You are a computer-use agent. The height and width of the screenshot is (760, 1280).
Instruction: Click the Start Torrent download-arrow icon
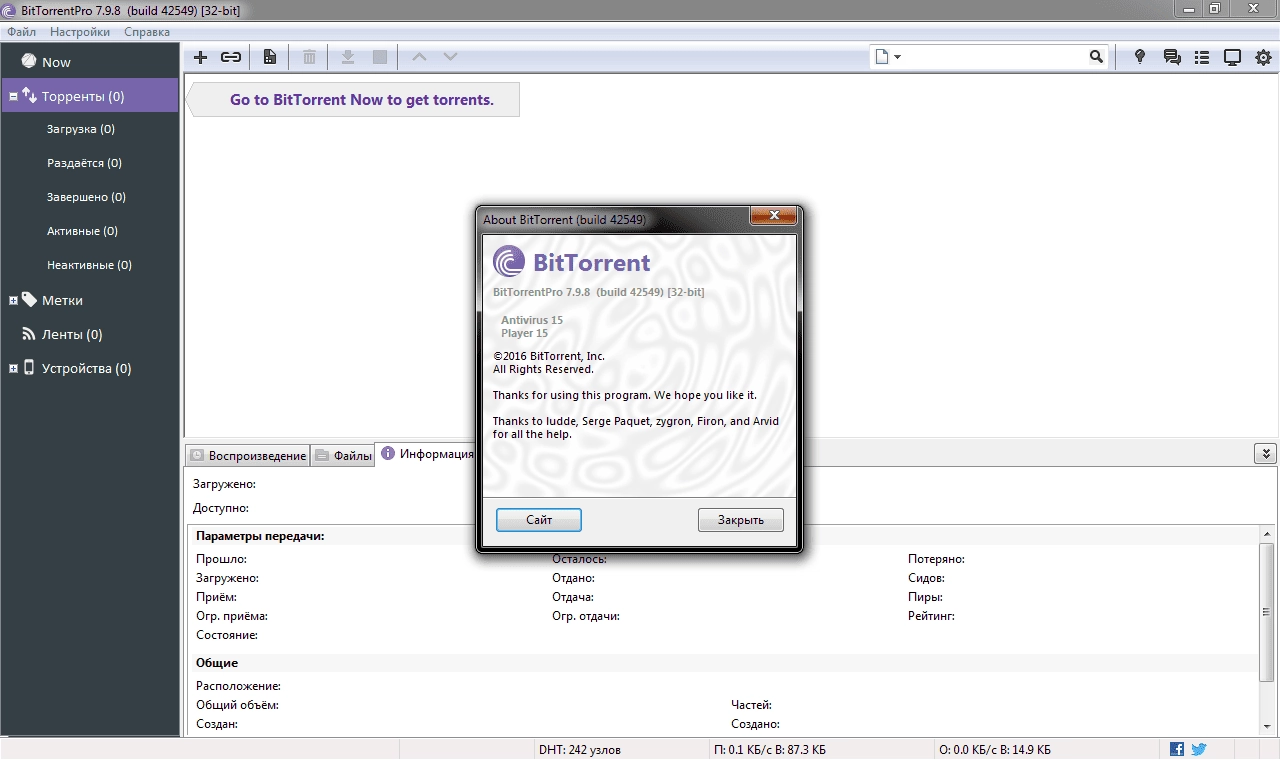pyautogui.click(x=348, y=57)
